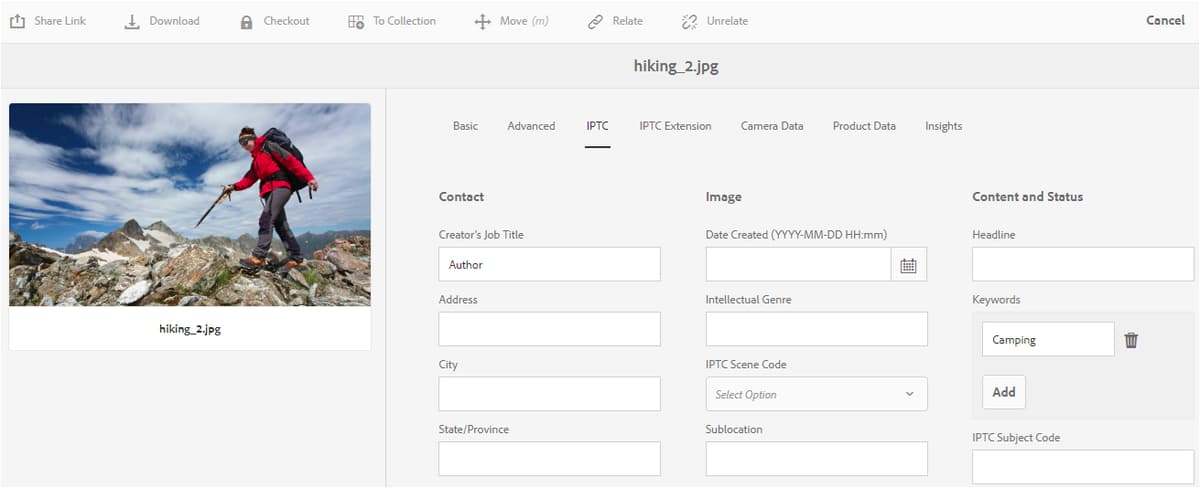Viewport: 1200px width, 488px height.
Task: Open the Camera Data tab
Action: coord(771,126)
